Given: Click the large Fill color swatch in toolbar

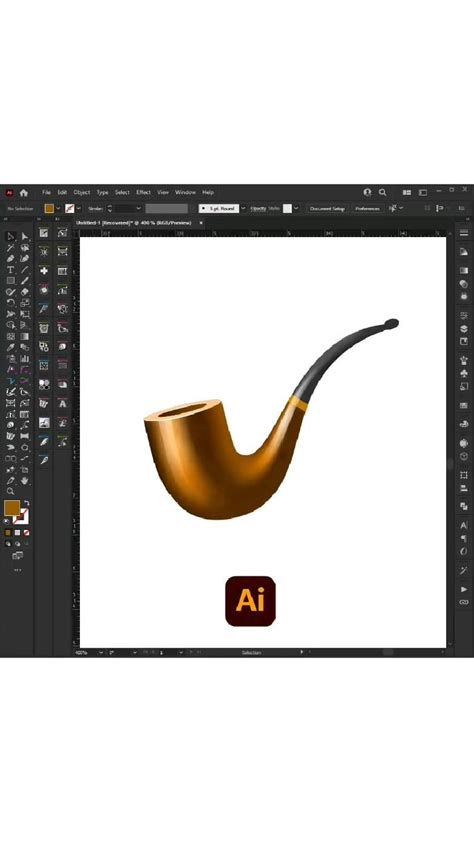Looking at the screenshot, I should [x=12, y=508].
